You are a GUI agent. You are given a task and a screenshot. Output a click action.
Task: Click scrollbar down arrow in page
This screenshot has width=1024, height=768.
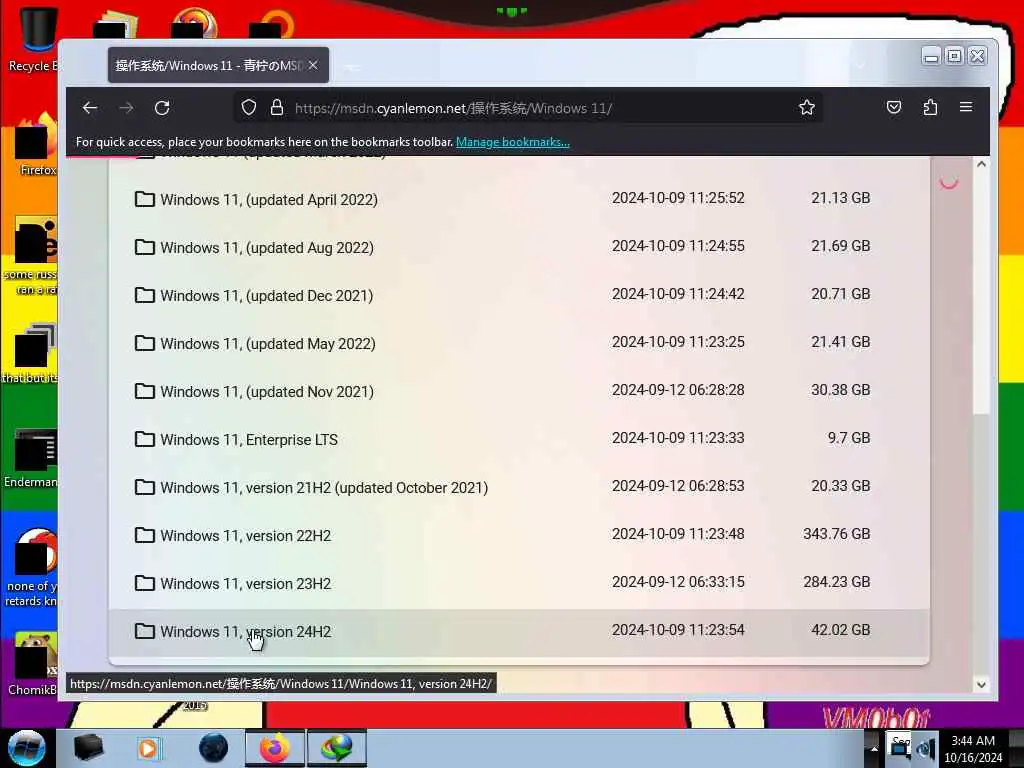pyautogui.click(x=981, y=684)
